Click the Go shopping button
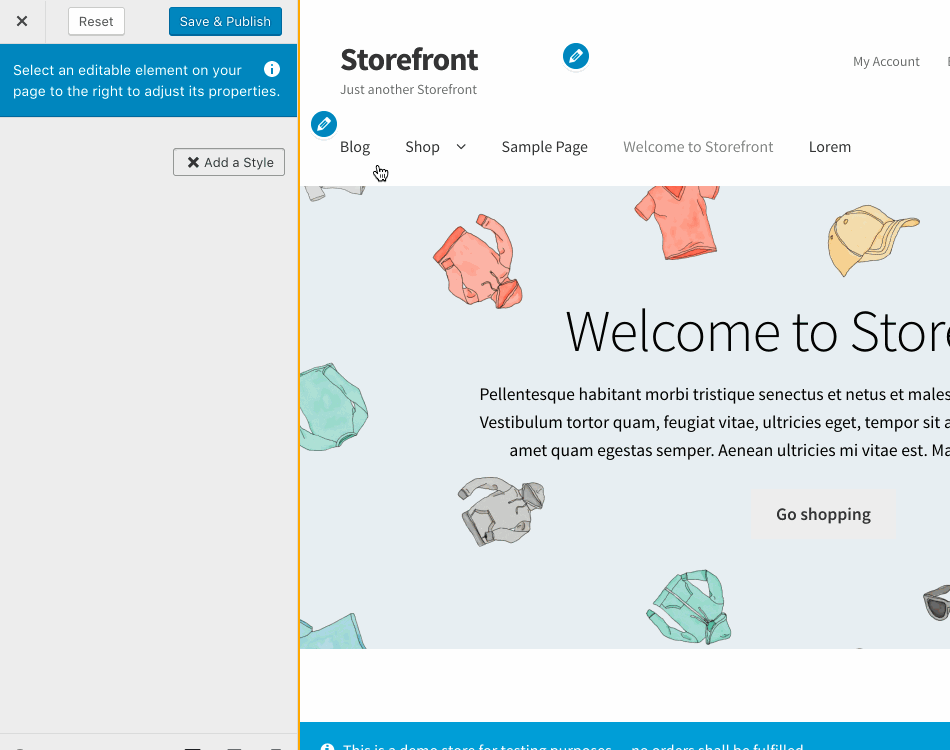The width and height of the screenshot is (950, 750). (x=822, y=513)
